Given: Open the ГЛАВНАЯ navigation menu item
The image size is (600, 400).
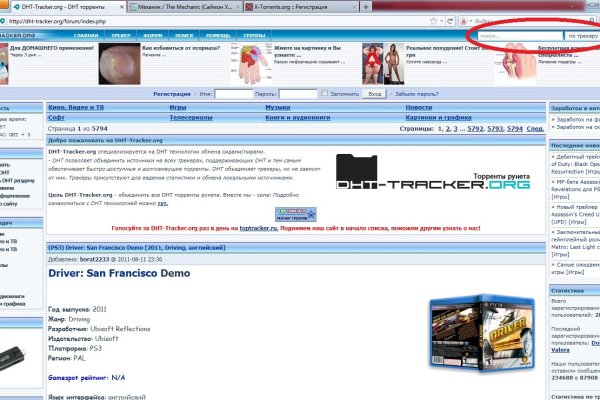Looking at the screenshot, I should (86, 36).
